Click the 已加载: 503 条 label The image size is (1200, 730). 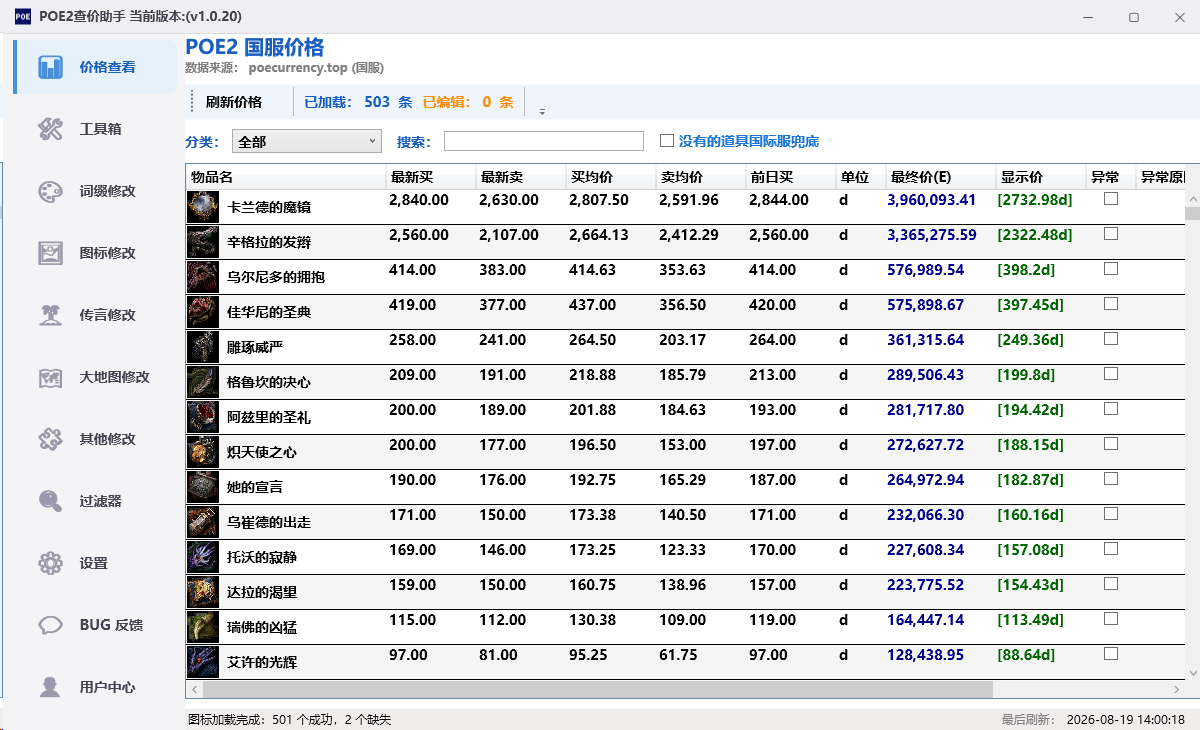coord(358,102)
